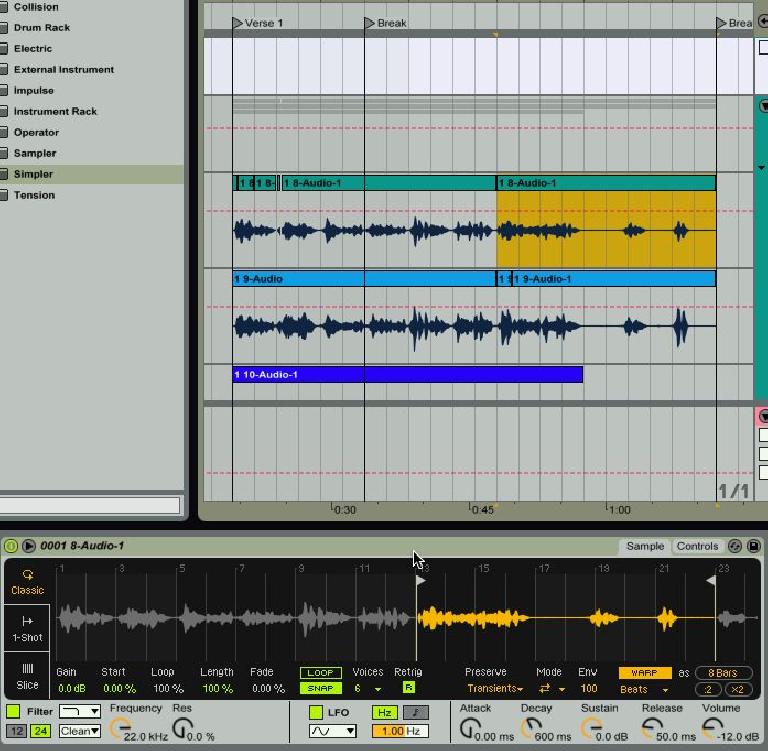The image size is (768, 751).
Task: Click the play triangle beside device title
Action: pyautogui.click(x=29, y=546)
